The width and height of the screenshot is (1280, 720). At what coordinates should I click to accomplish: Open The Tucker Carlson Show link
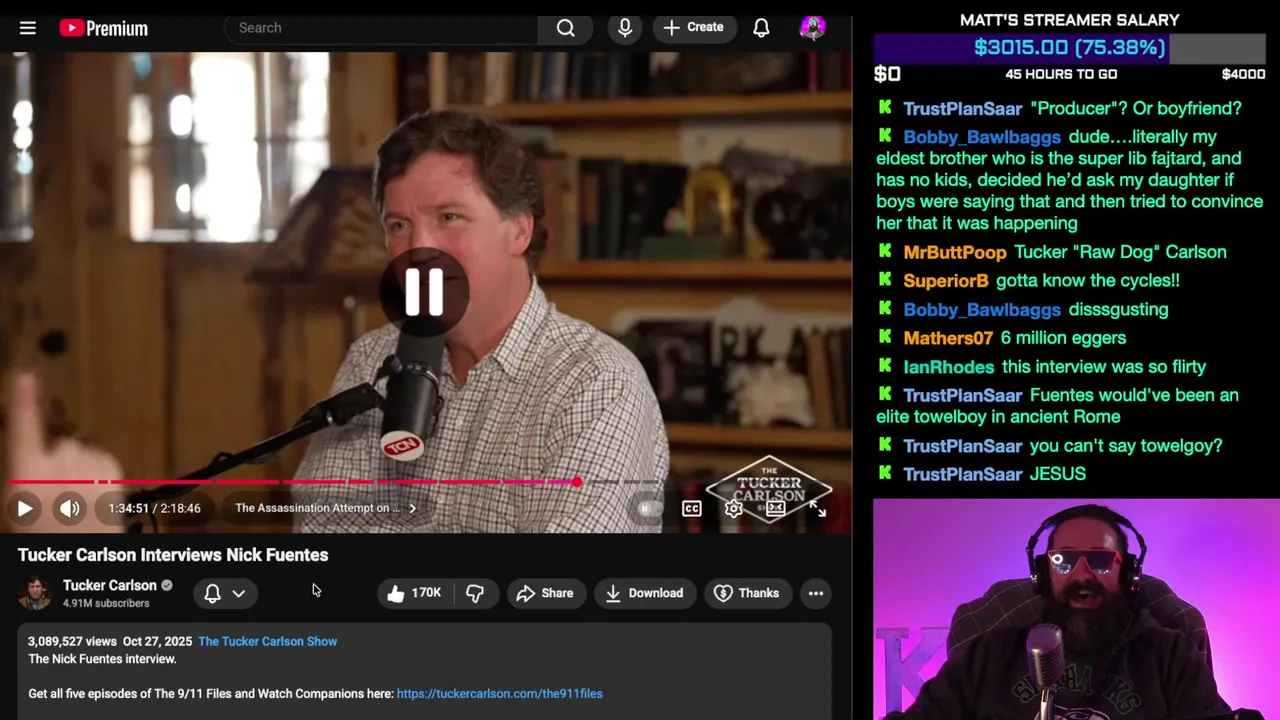click(267, 641)
